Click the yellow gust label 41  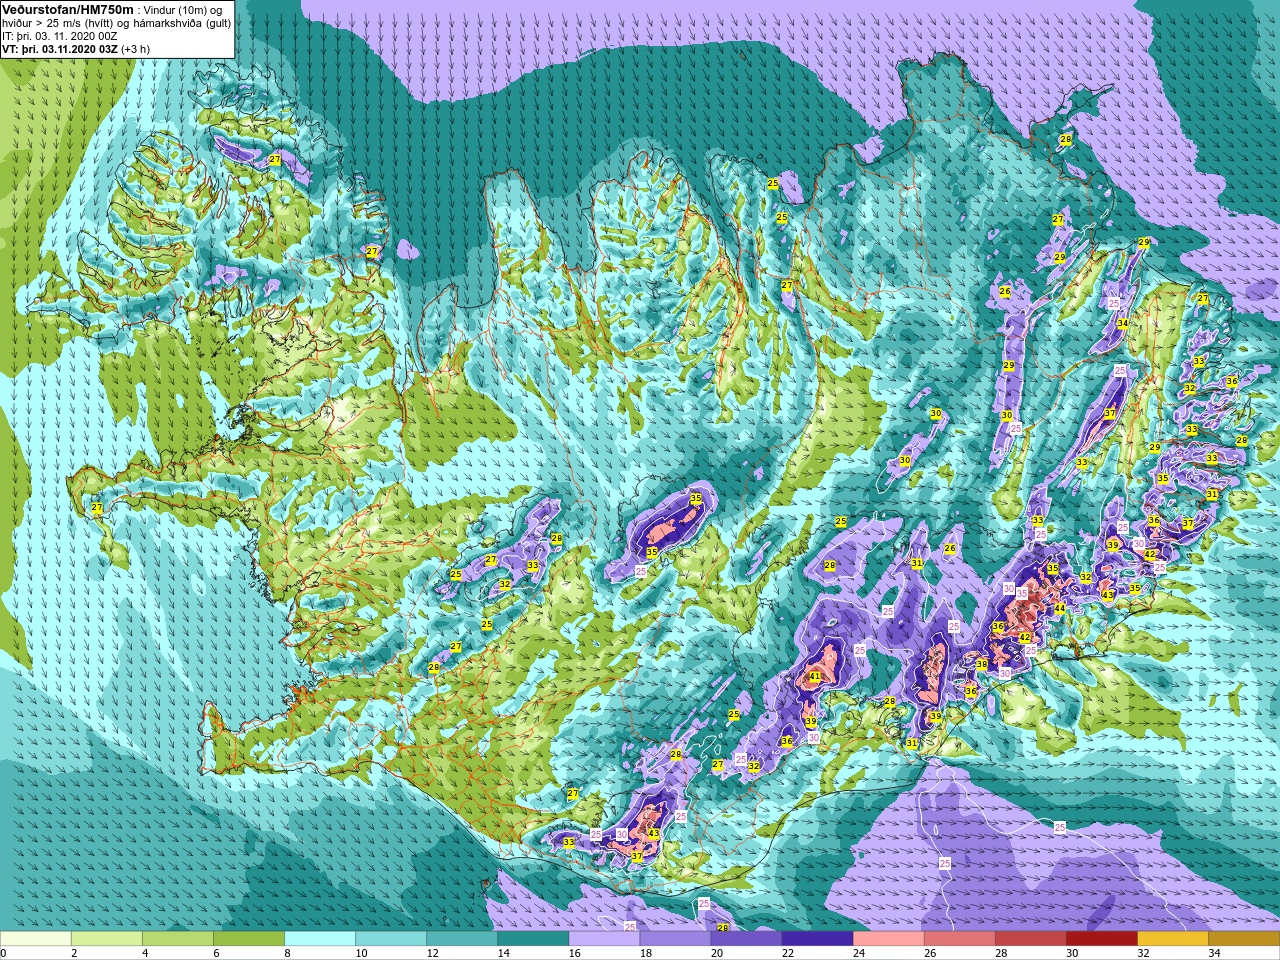(x=815, y=677)
